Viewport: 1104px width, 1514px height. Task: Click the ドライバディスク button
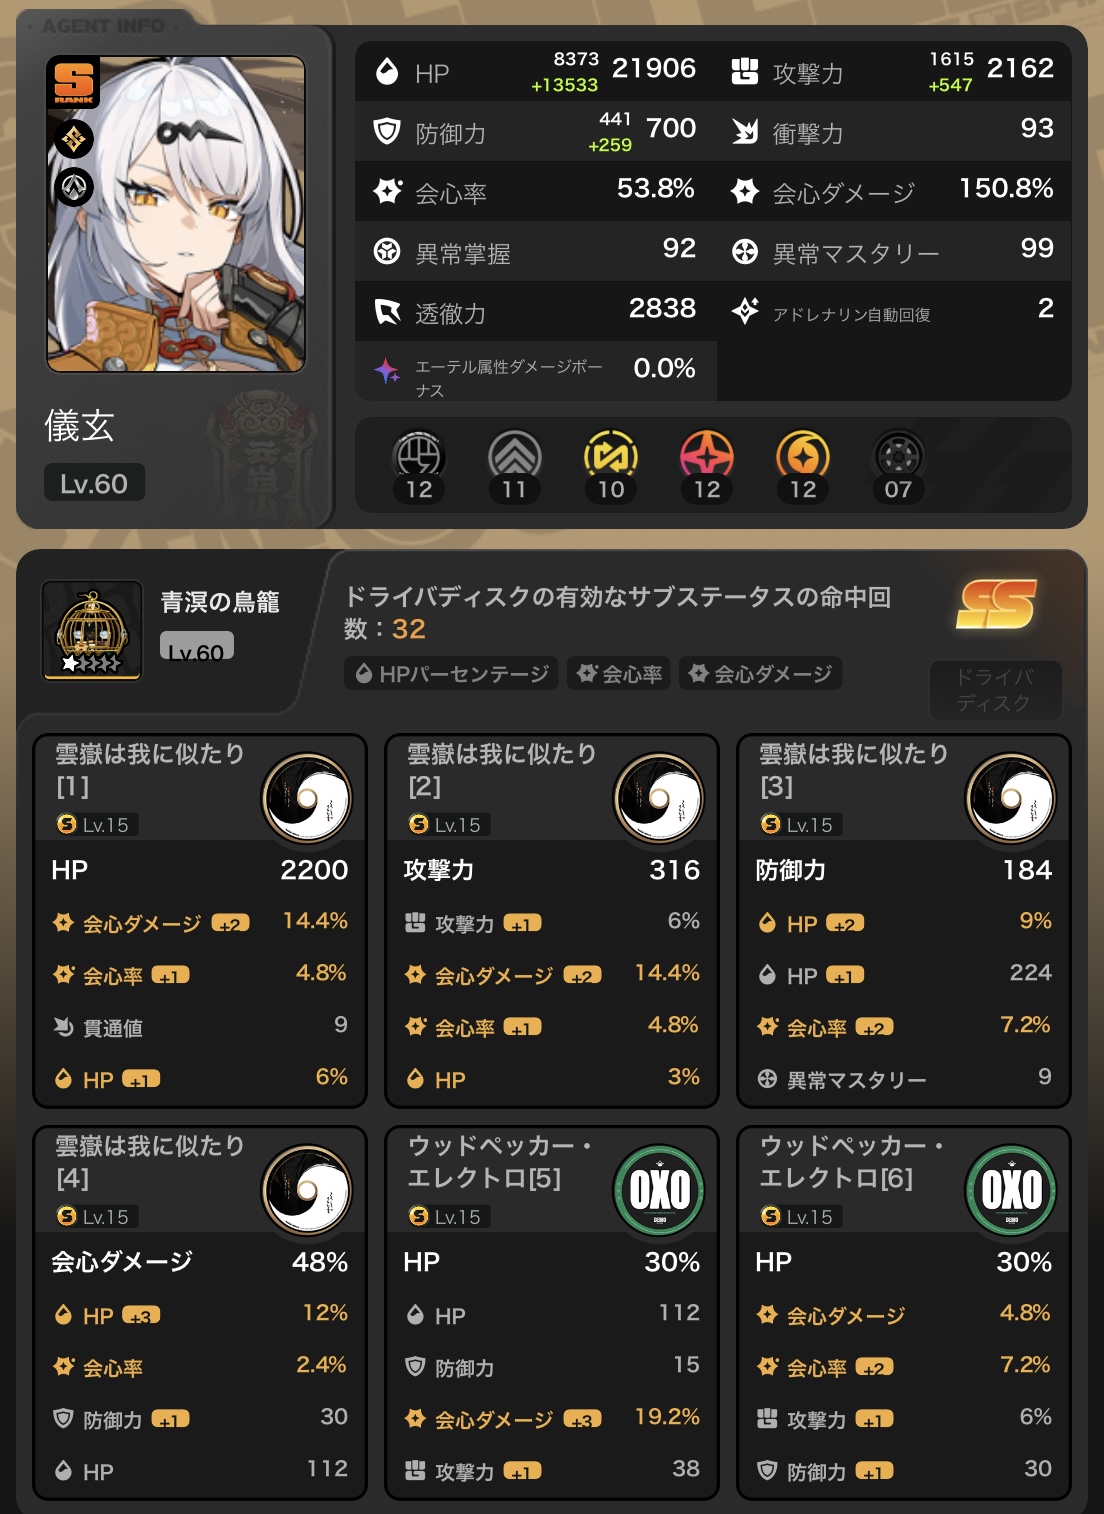click(x=995, y=690)
